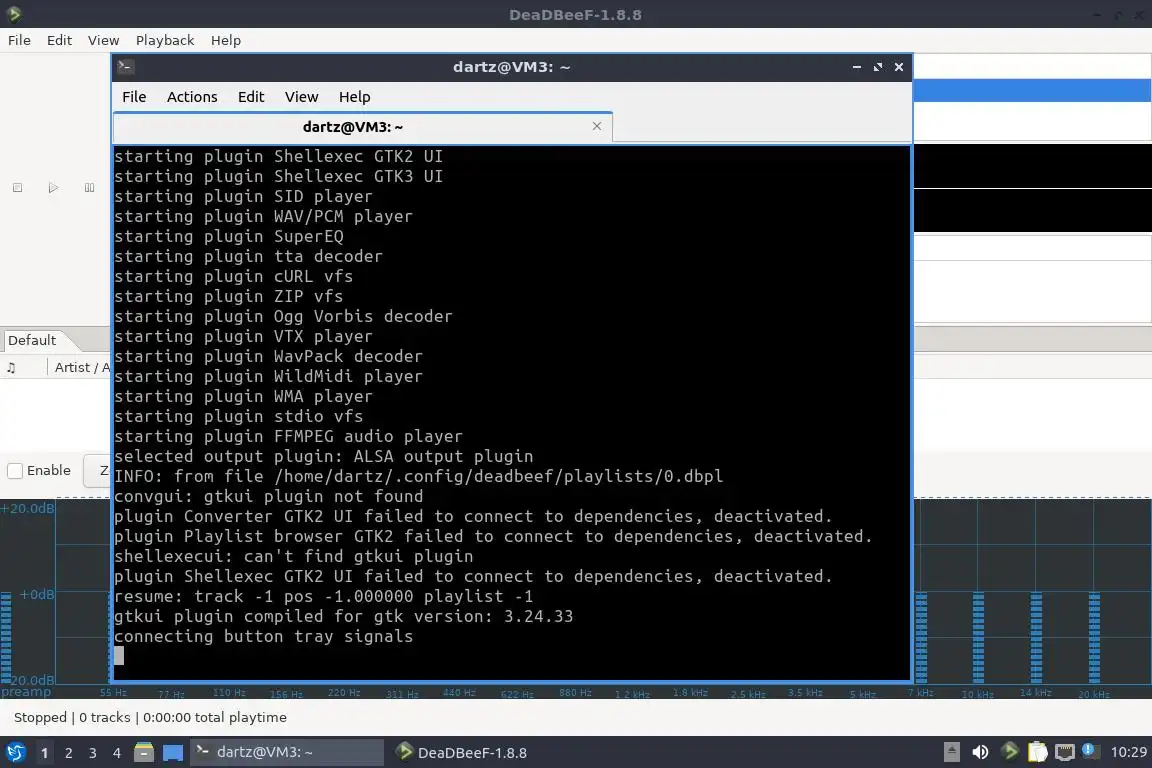Open the terminal Actions menu
Viewport: 1152px width, 768px height.
tap(192, 97)
